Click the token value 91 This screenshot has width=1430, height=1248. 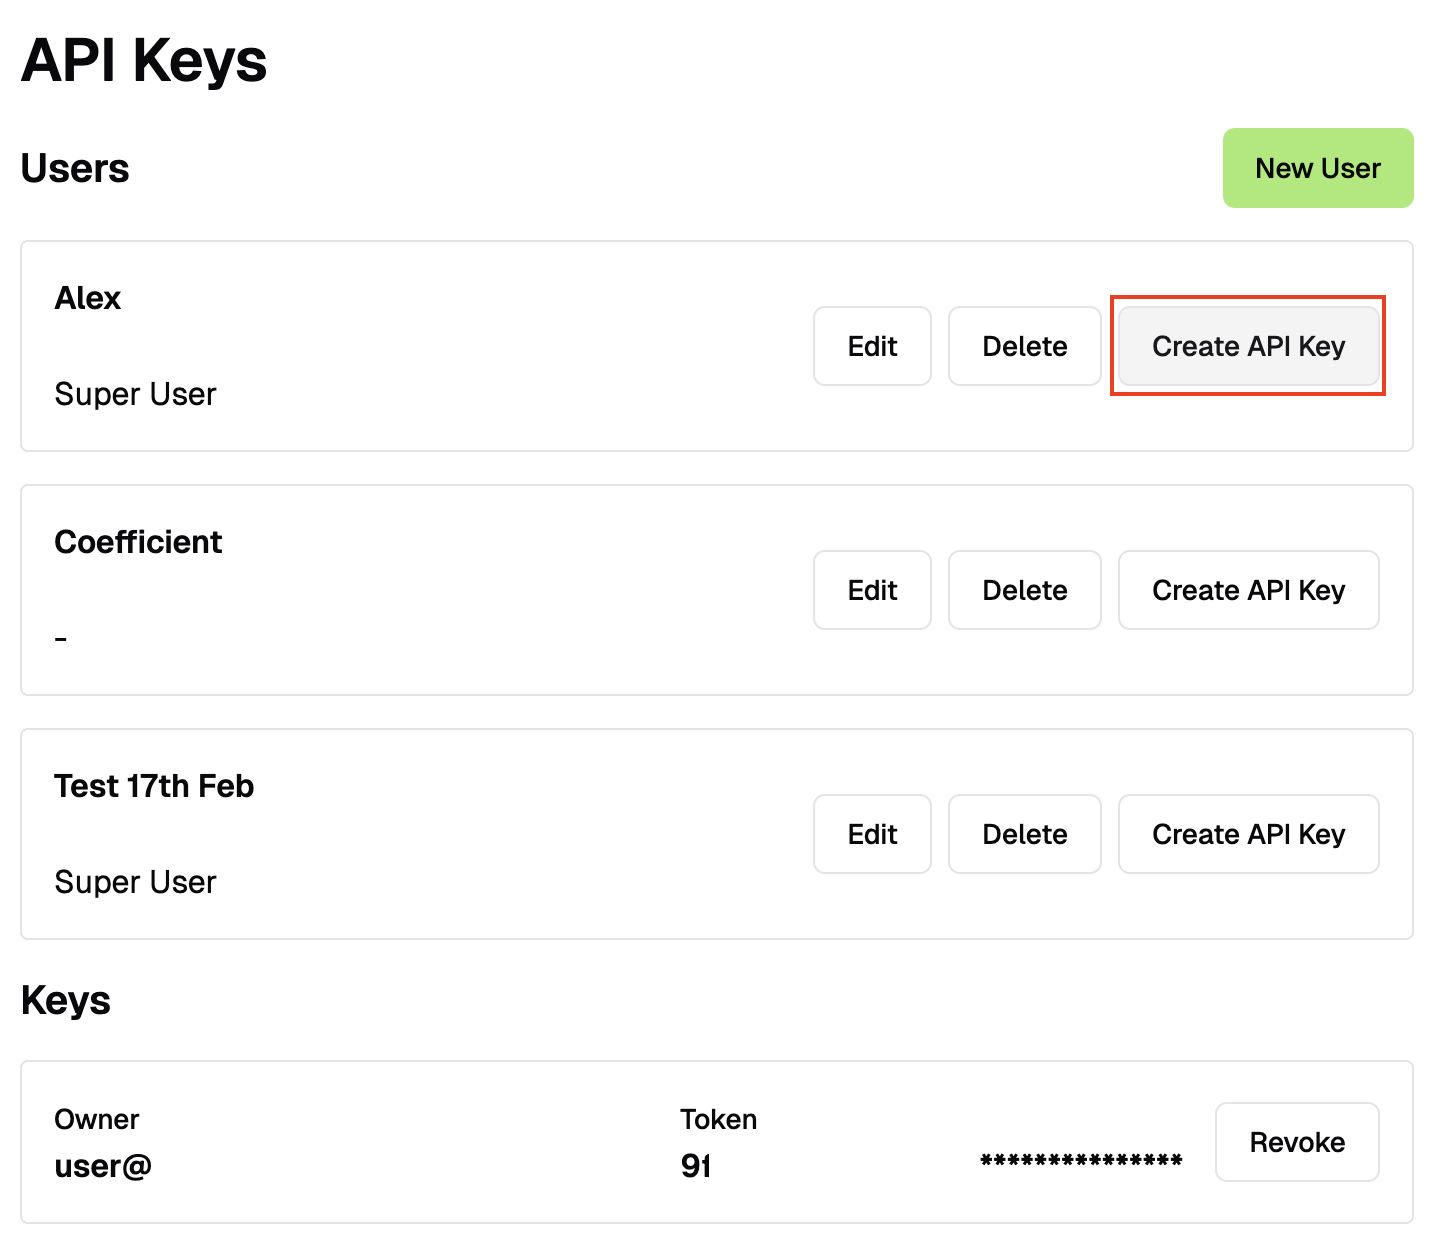(695, 1166)
